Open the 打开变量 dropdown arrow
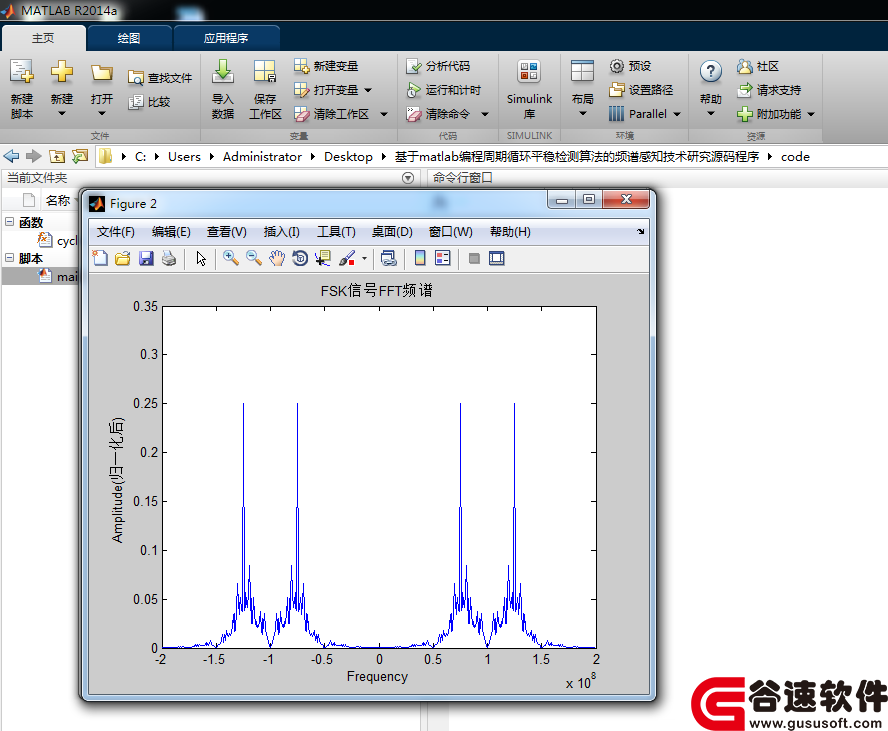Image resolution: width=888 pixels, height=731 pixels. tap(368, 90)
